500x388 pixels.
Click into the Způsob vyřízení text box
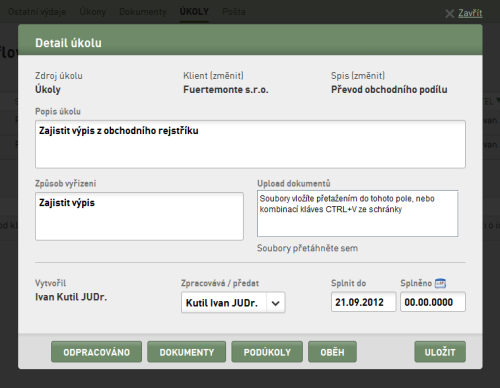[x=139, y=216]
